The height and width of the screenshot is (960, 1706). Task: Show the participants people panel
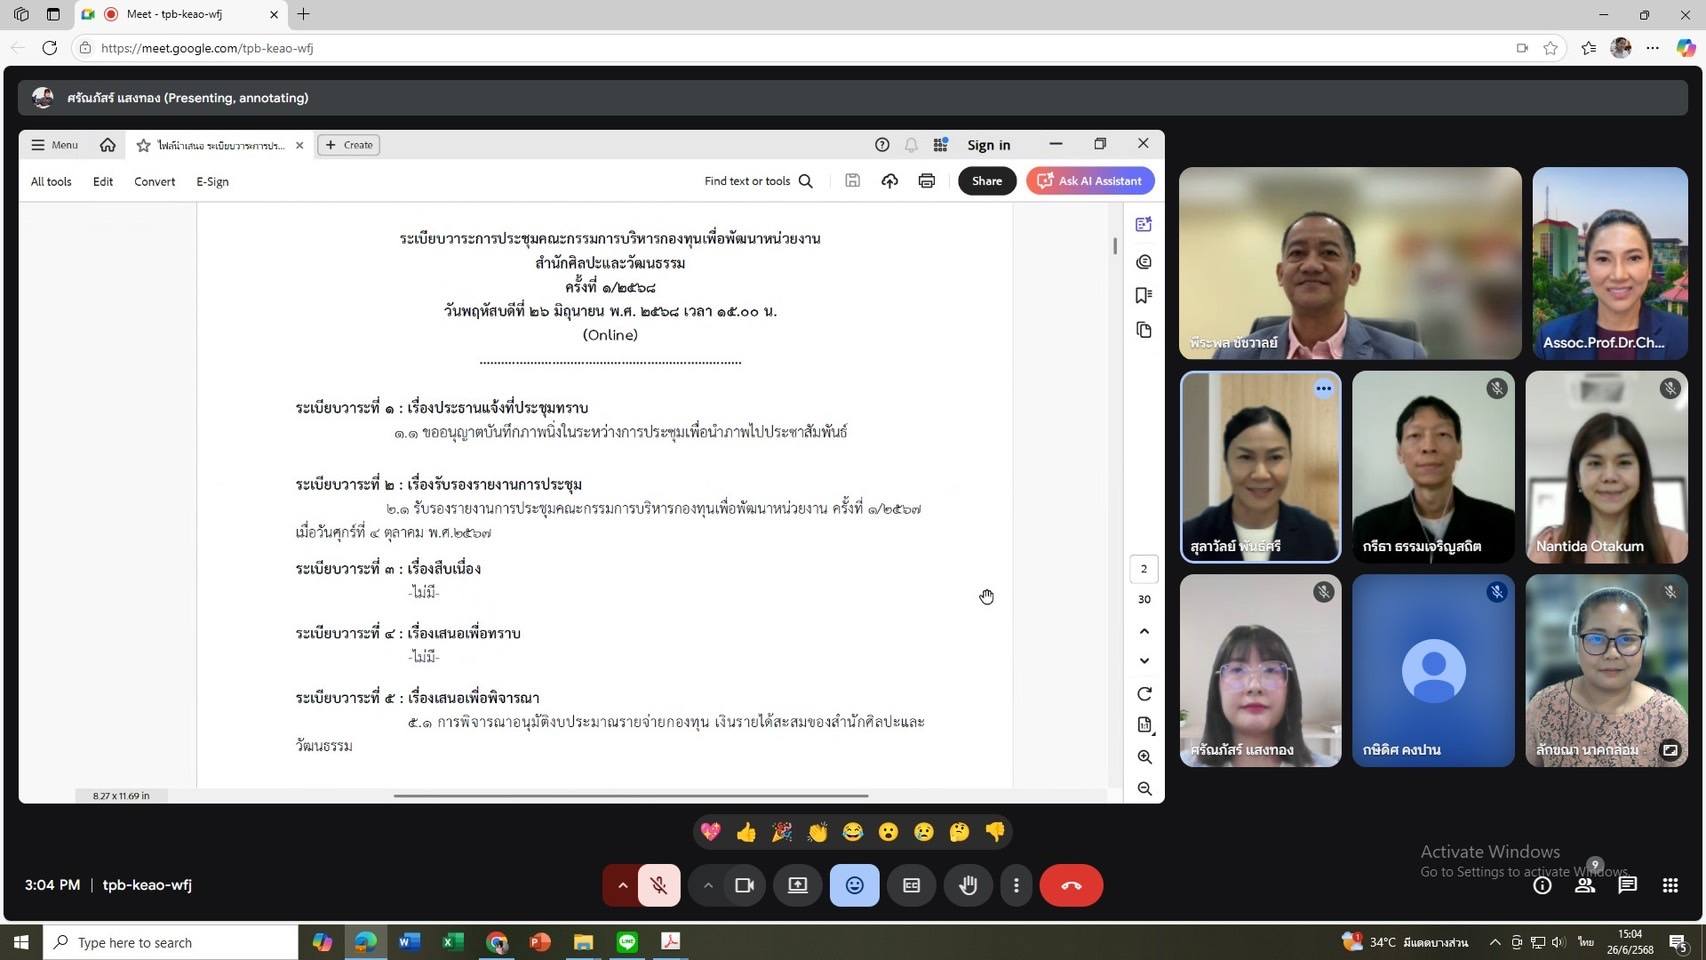pos(1584,885)
